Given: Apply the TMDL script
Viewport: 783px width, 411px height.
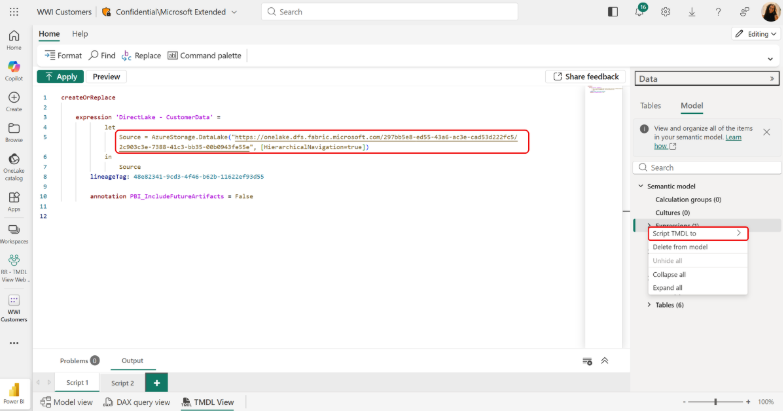Looking at the screenshot, I should coord(60,76).
